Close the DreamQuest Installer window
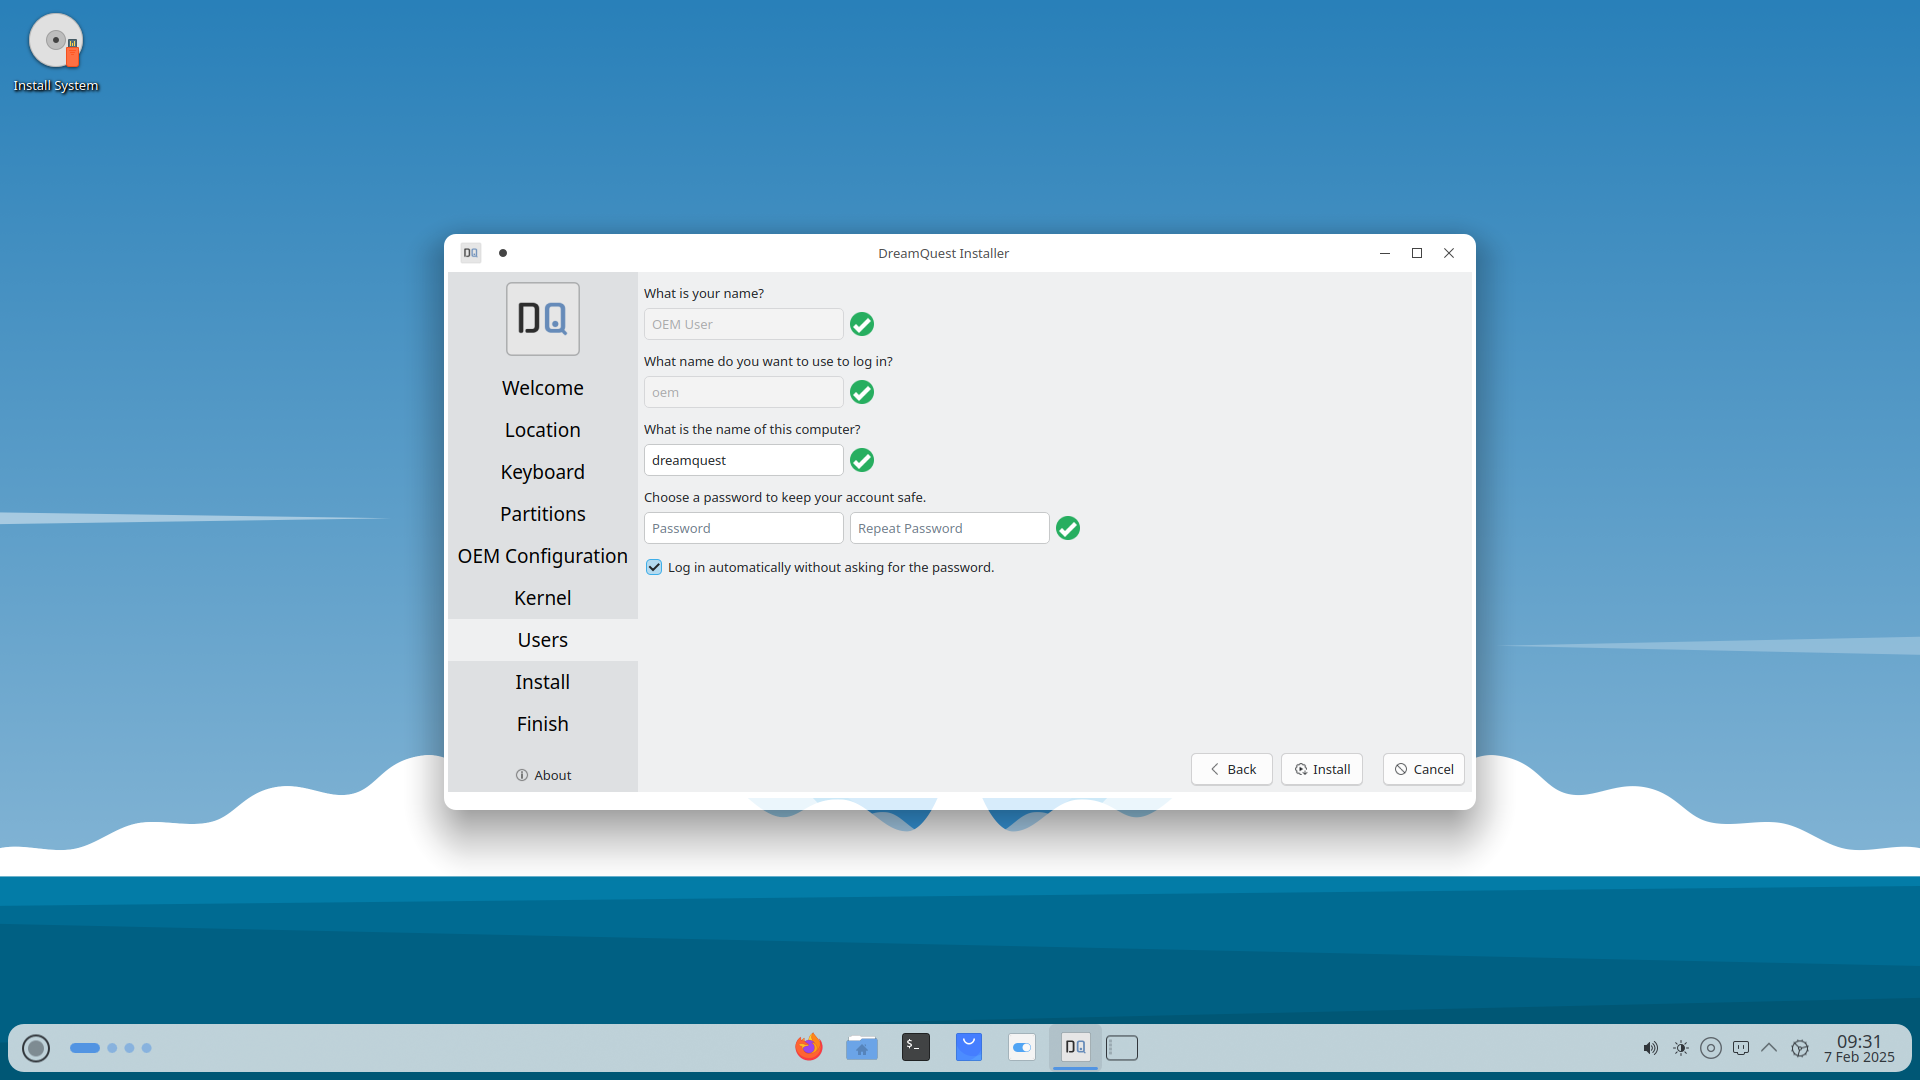1920x1080 pixels. pos(1449,253)
